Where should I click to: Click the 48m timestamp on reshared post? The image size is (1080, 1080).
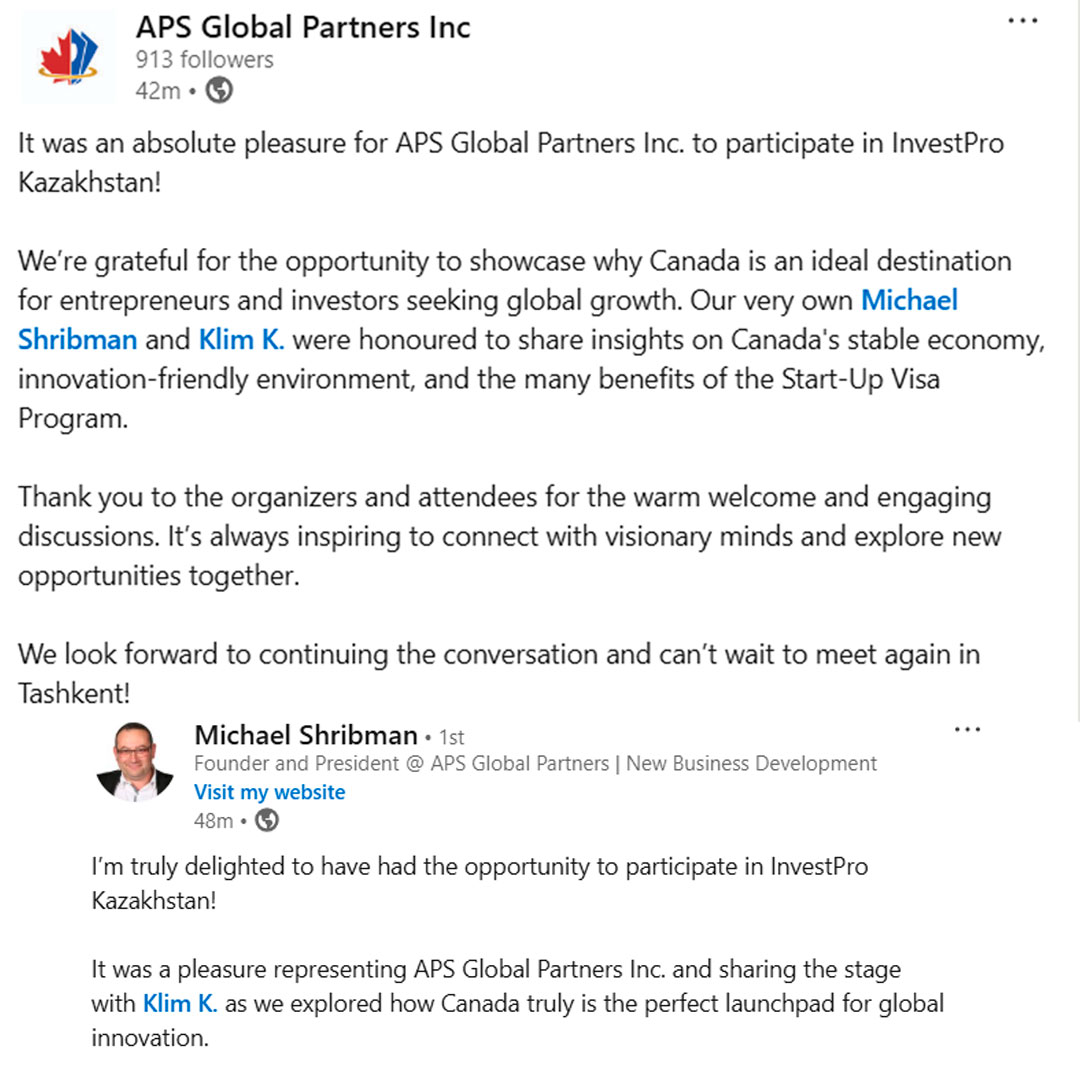pos(212,821)
